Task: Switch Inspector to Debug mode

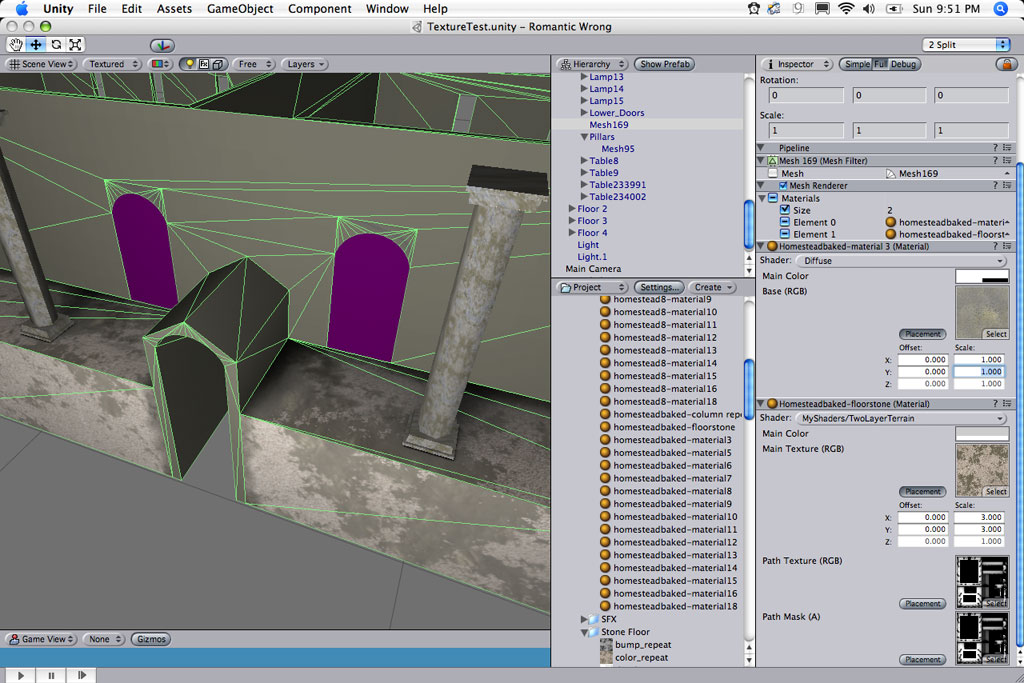Action: coord(905,63)
